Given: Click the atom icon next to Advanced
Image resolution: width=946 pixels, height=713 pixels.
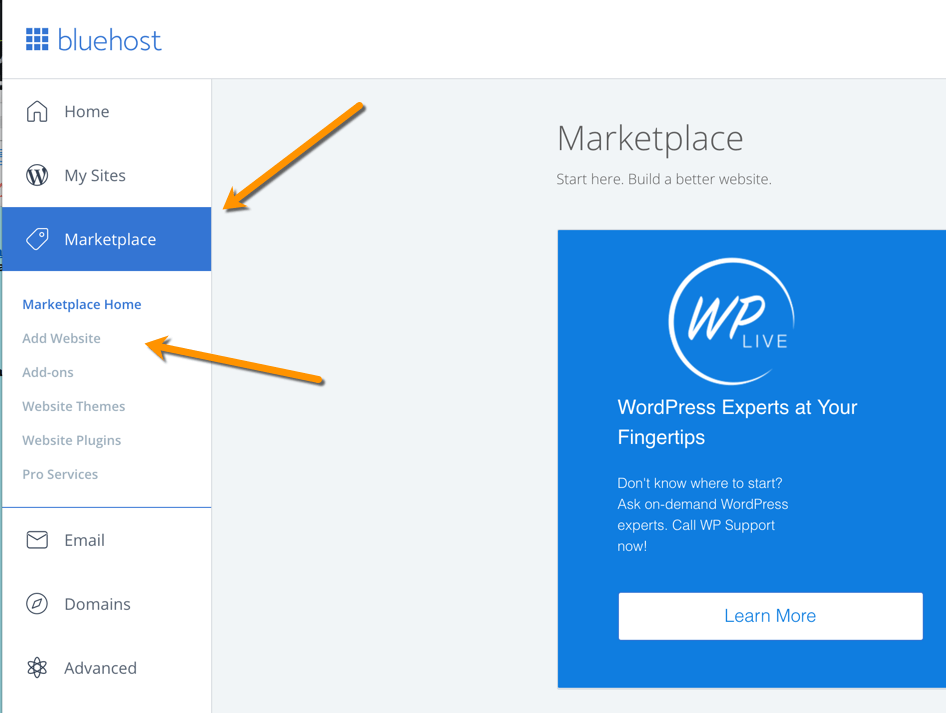Looking at the screenshot, I should [x=39, y=668].
